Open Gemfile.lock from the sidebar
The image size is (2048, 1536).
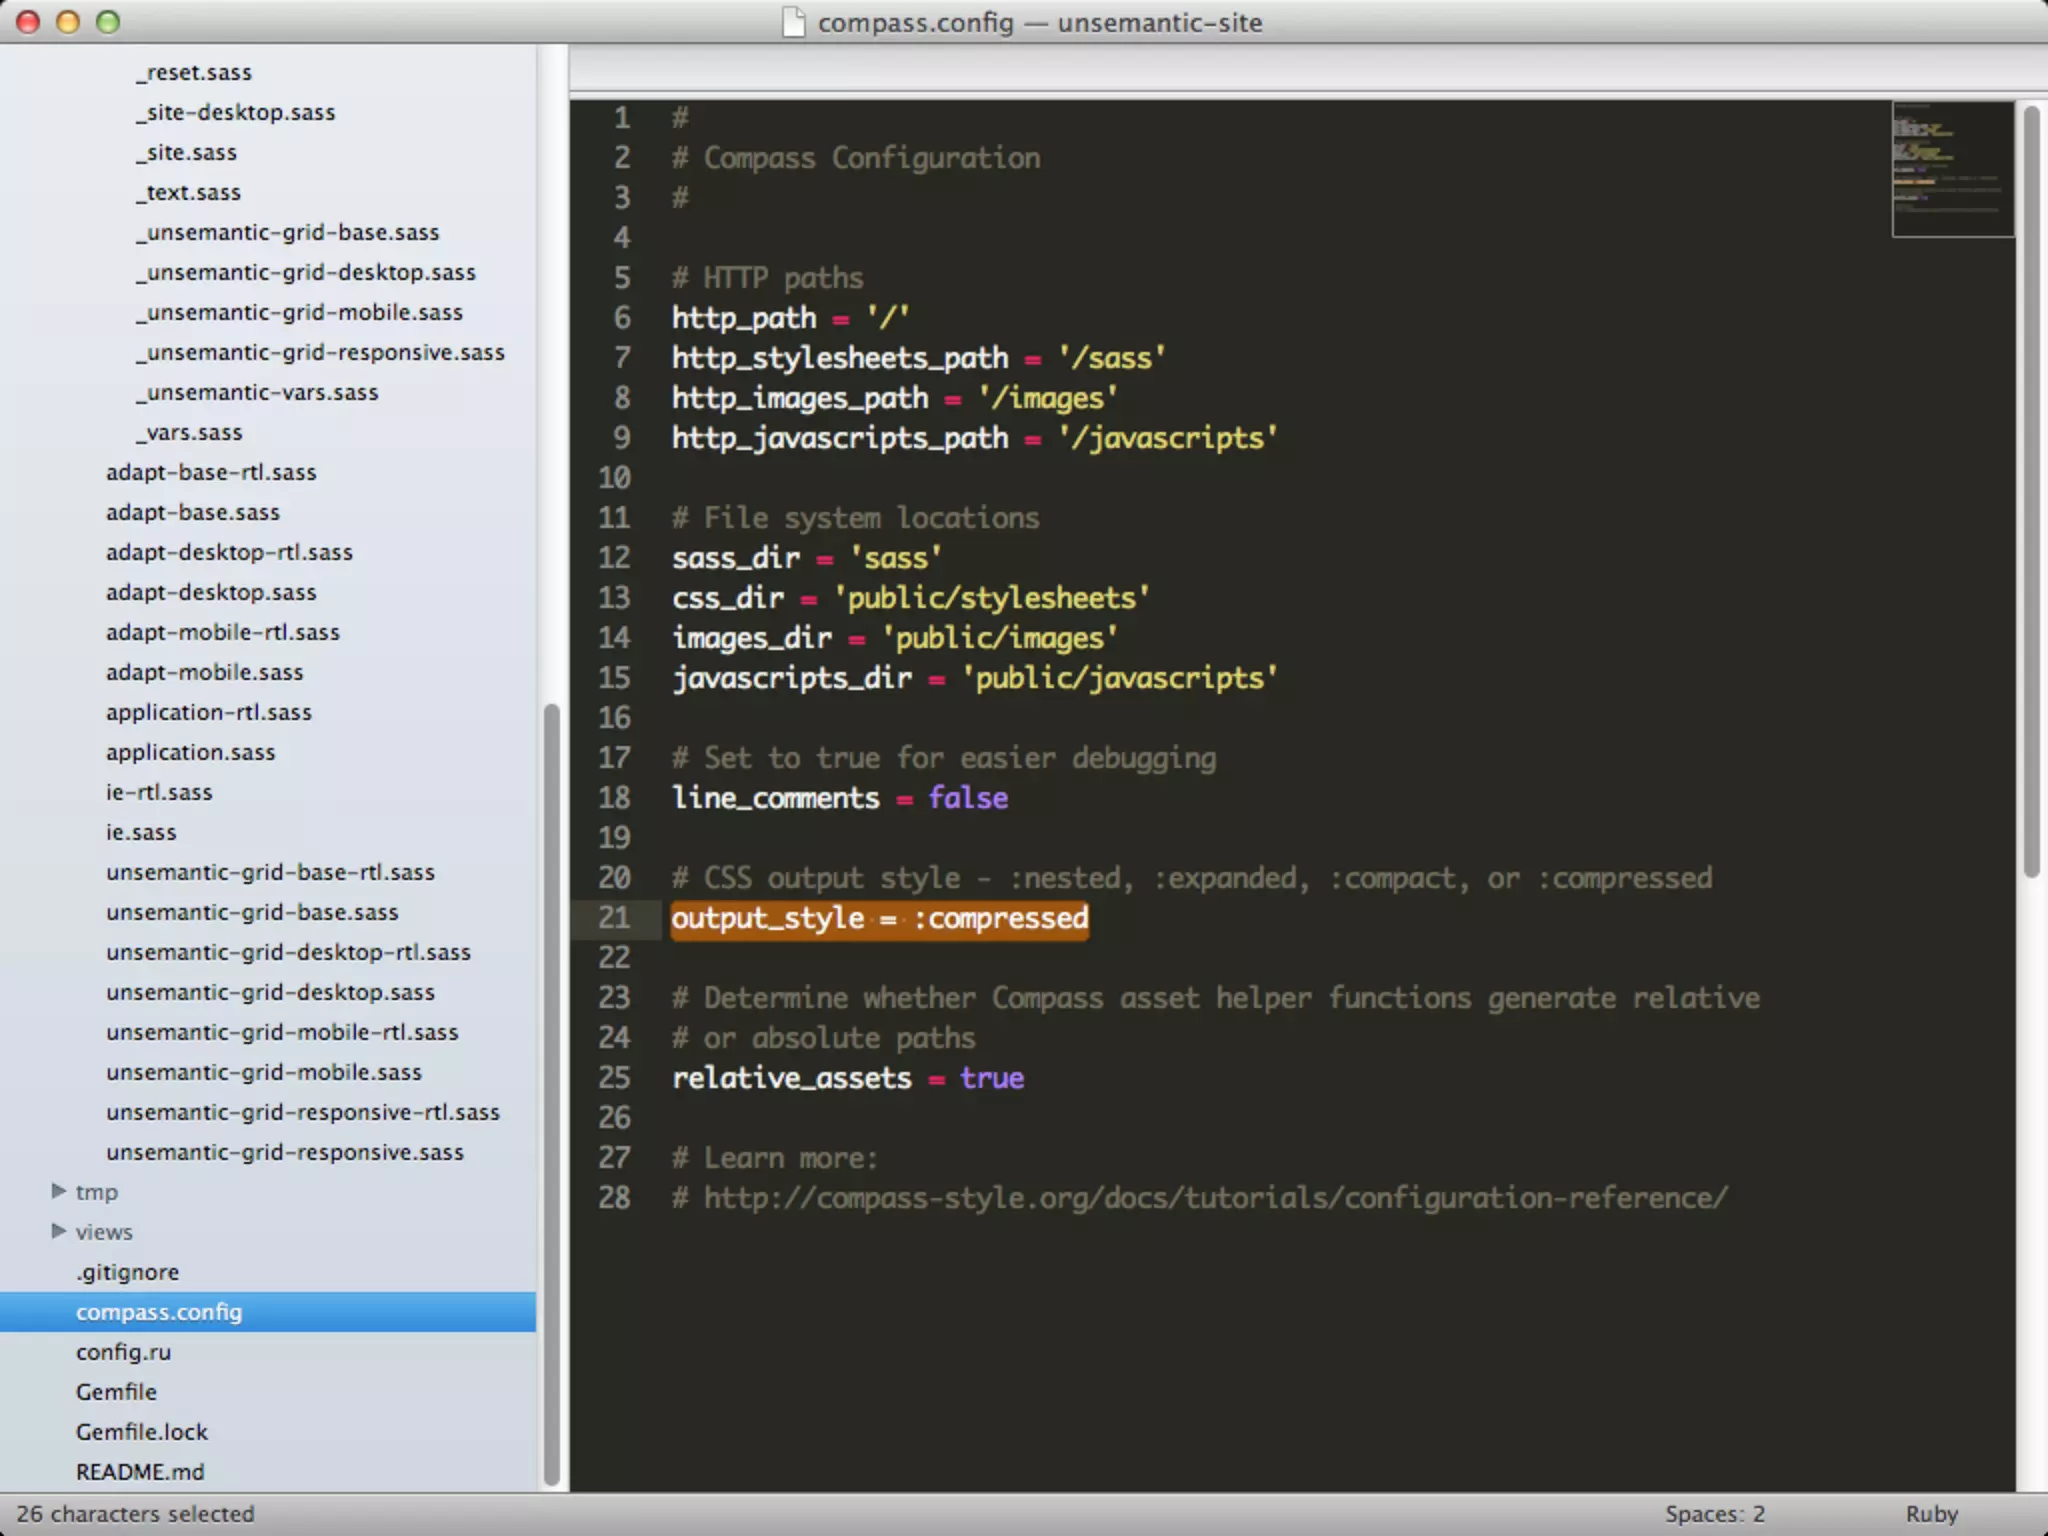tap(142, 1432)
